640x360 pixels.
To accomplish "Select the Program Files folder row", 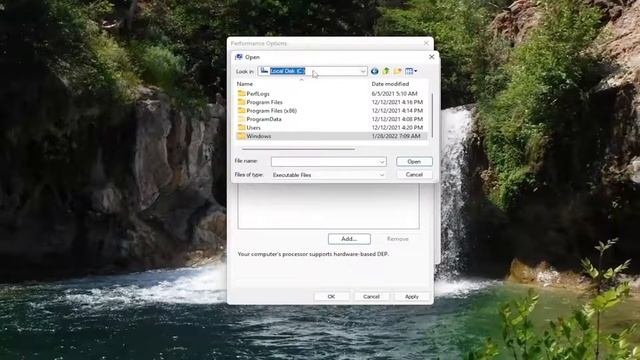I will (331, 102).
